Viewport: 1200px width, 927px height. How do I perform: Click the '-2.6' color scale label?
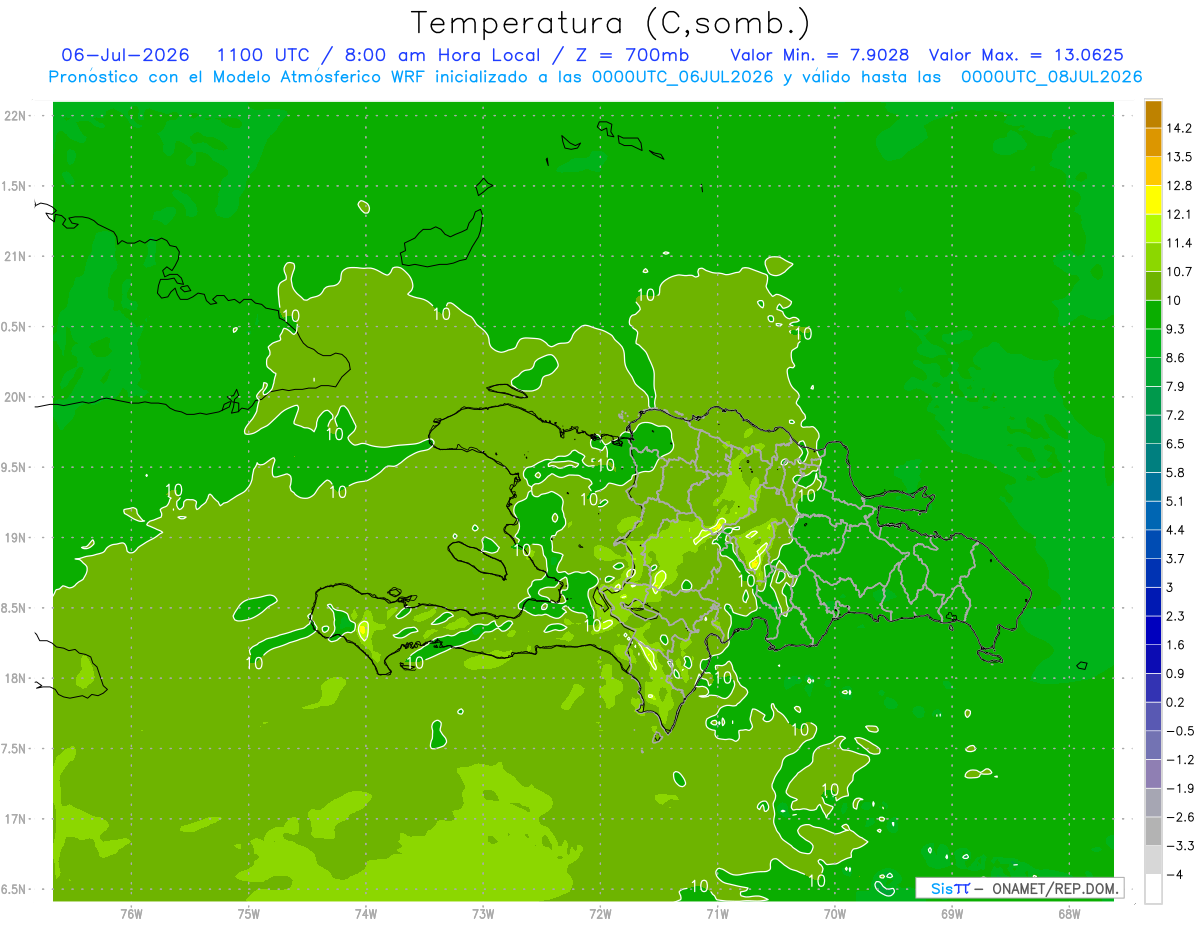click(1179, 817)
